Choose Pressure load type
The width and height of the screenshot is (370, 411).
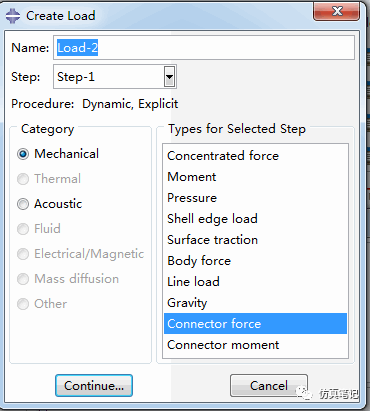coord(255,198)
